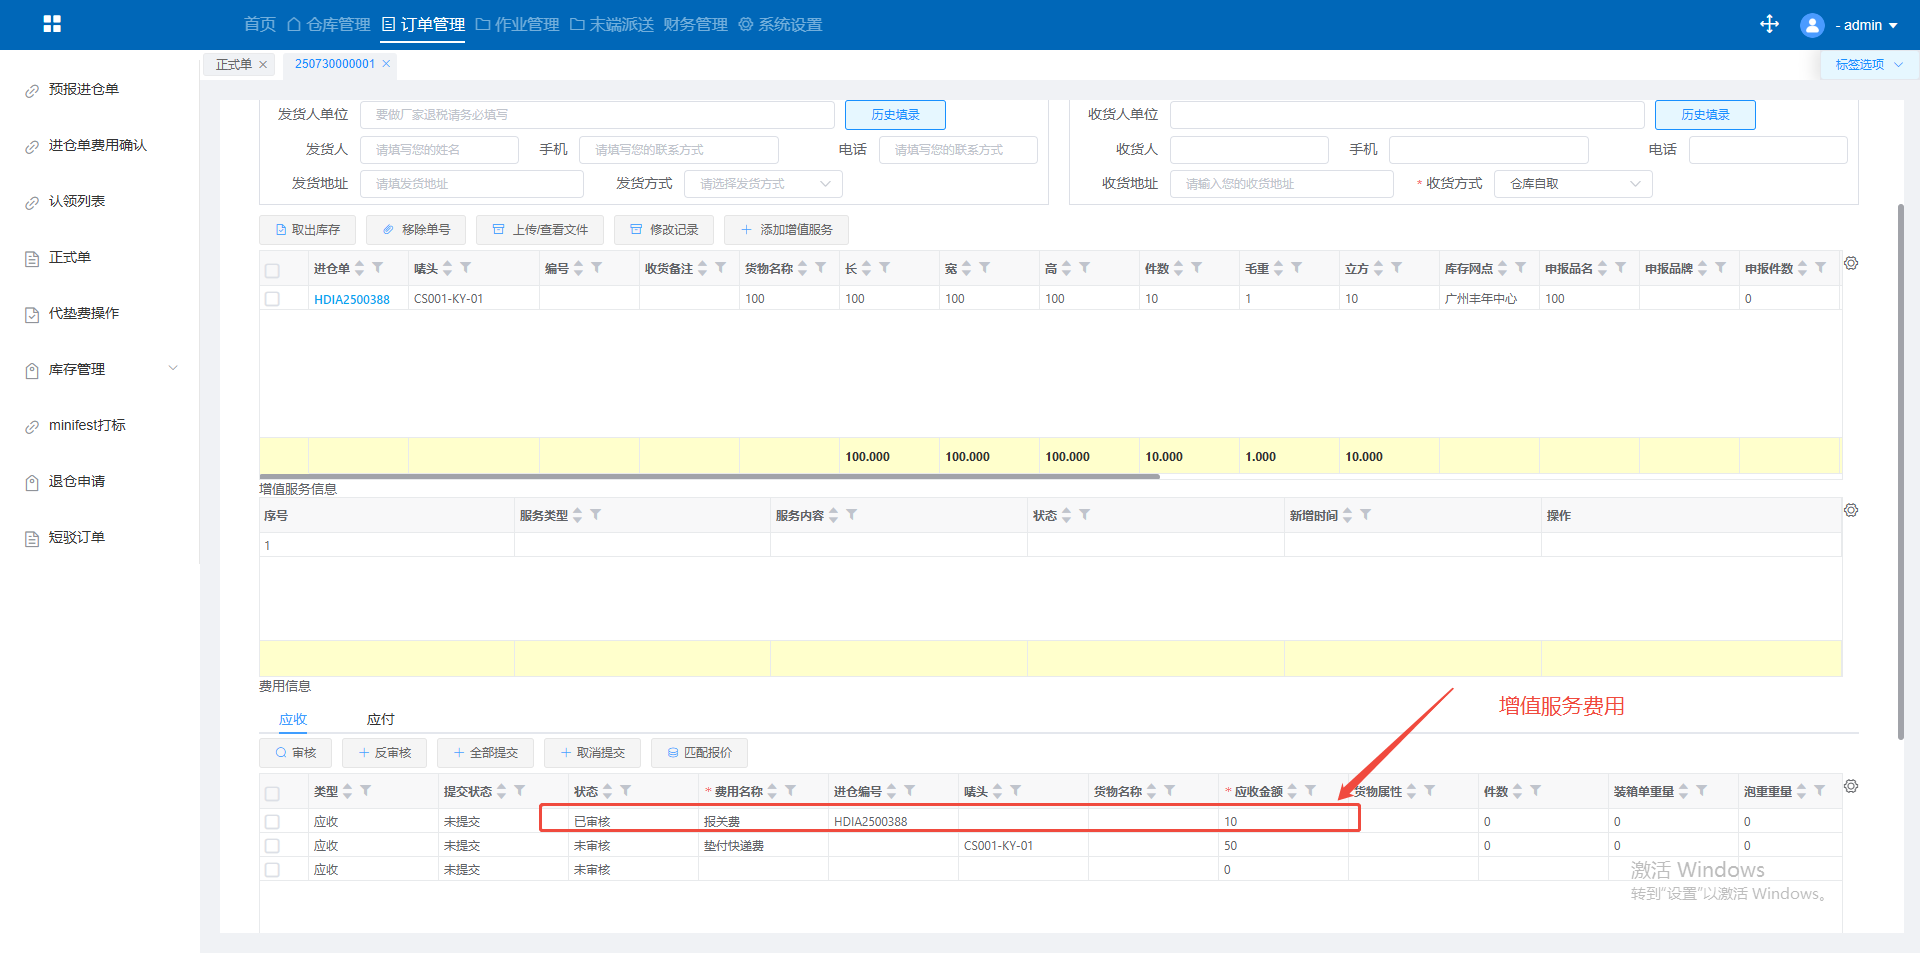Open 收货方式 dropdown showing 仓库自取
This screenshot has height=953, width=1920.
1572,184
